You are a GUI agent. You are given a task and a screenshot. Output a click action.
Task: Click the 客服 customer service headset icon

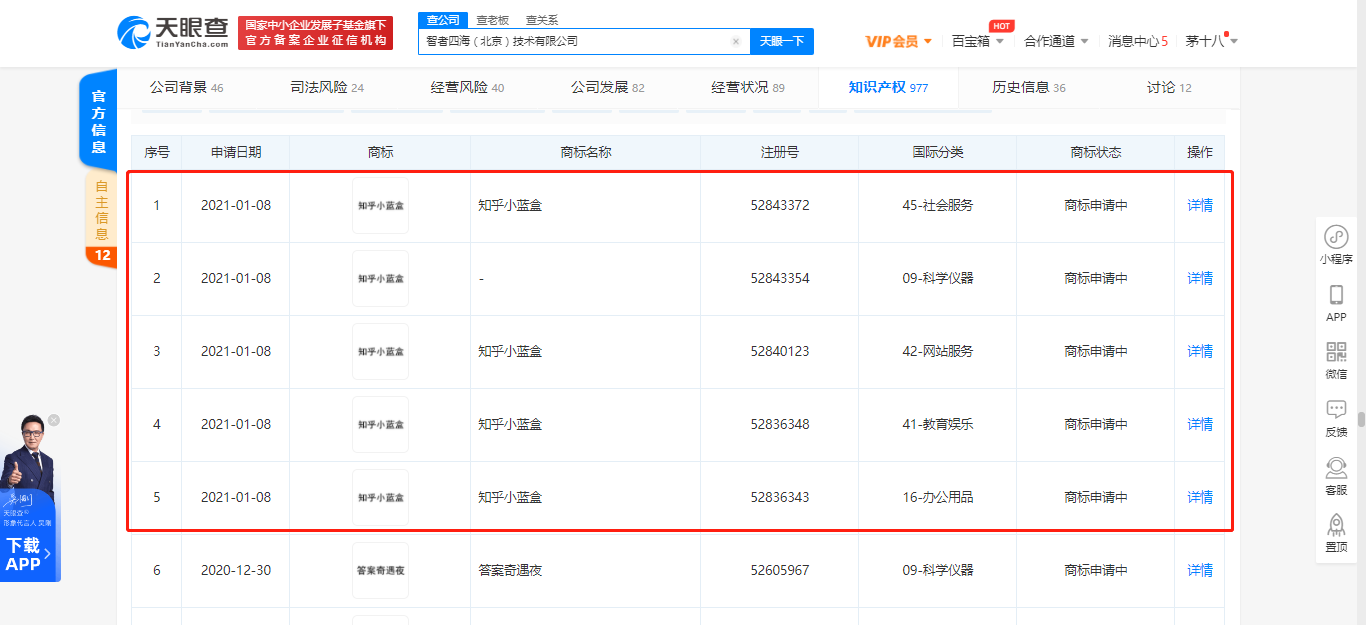[1335, 468]
